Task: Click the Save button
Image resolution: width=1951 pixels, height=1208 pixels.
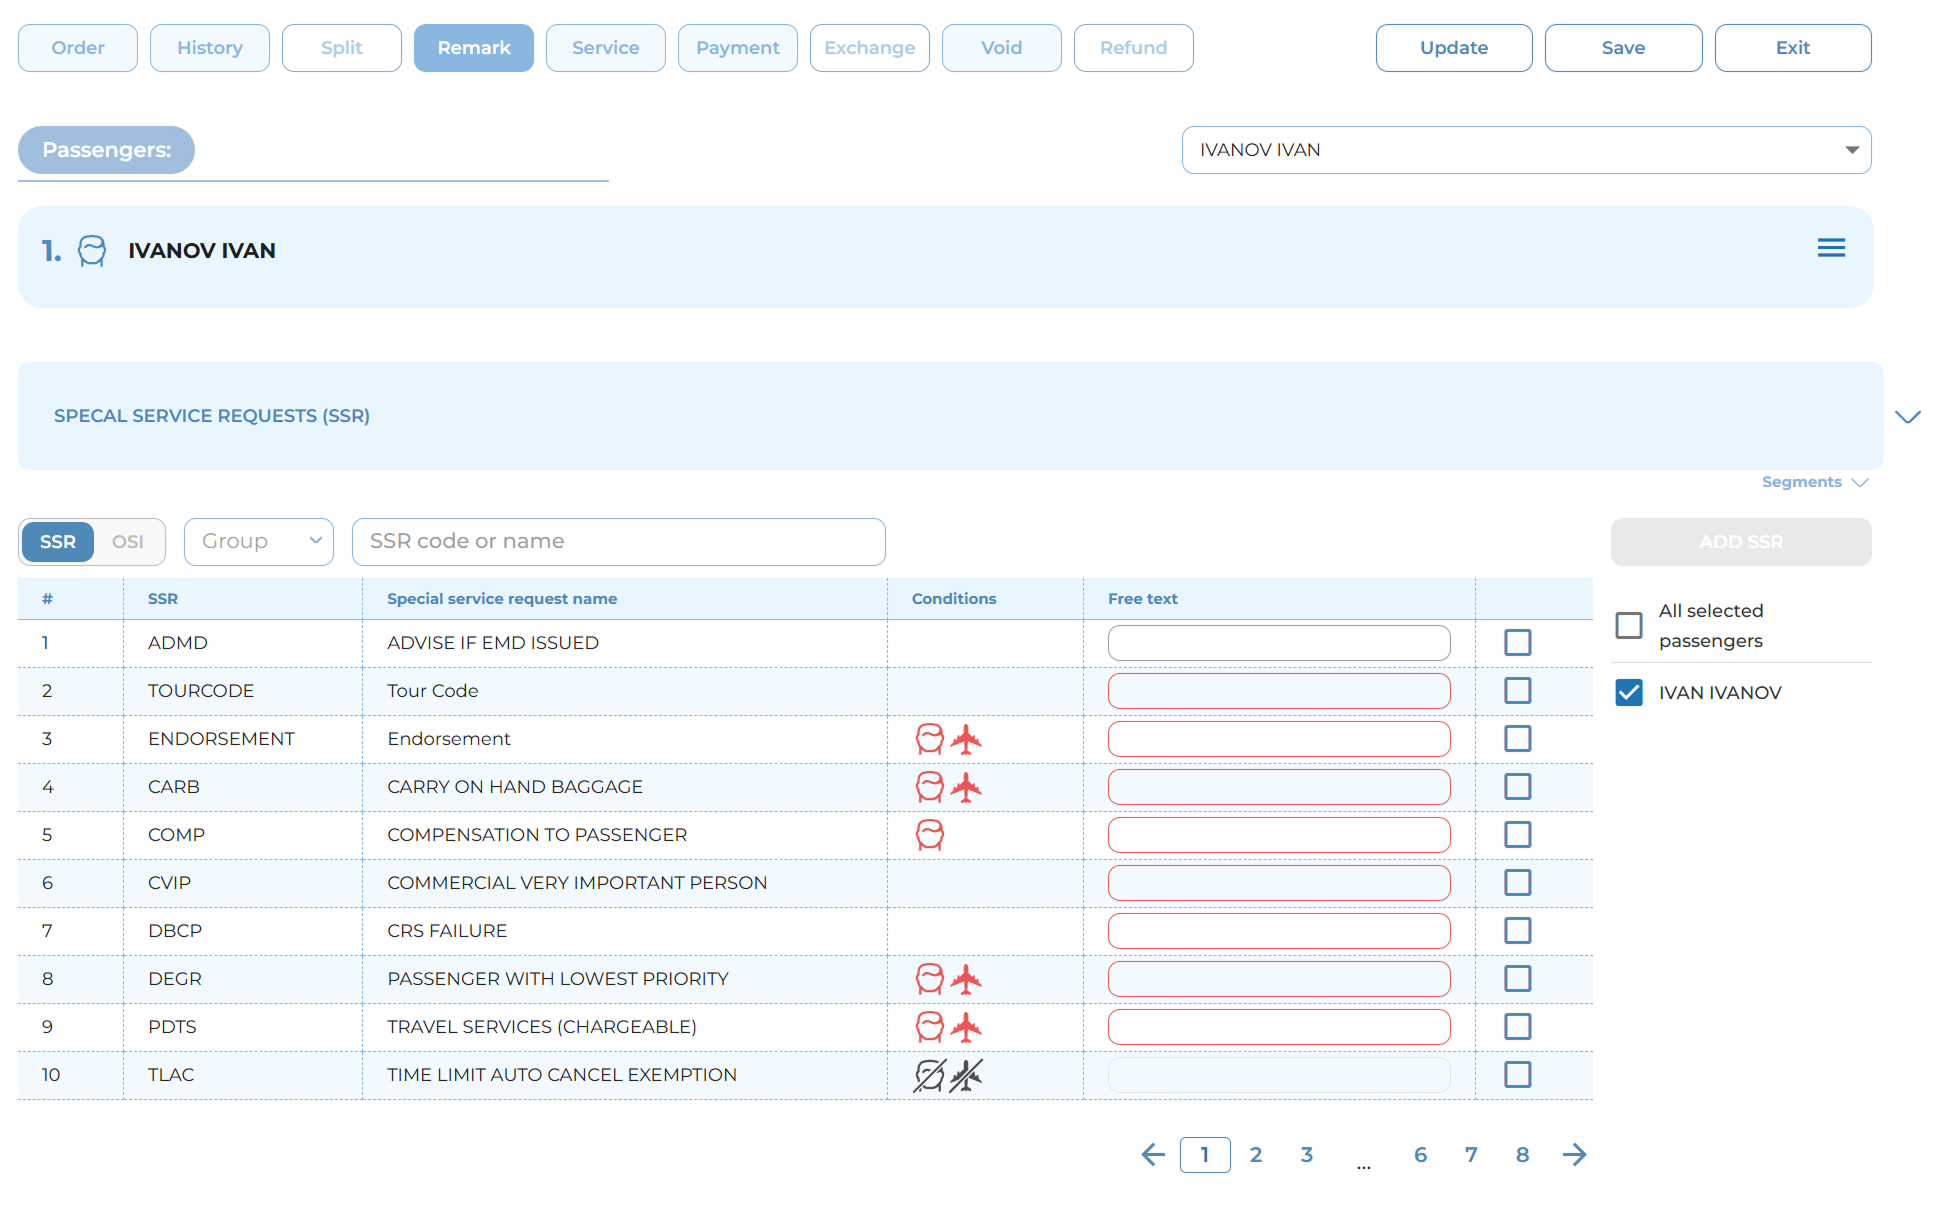Action: point(1622,48)
